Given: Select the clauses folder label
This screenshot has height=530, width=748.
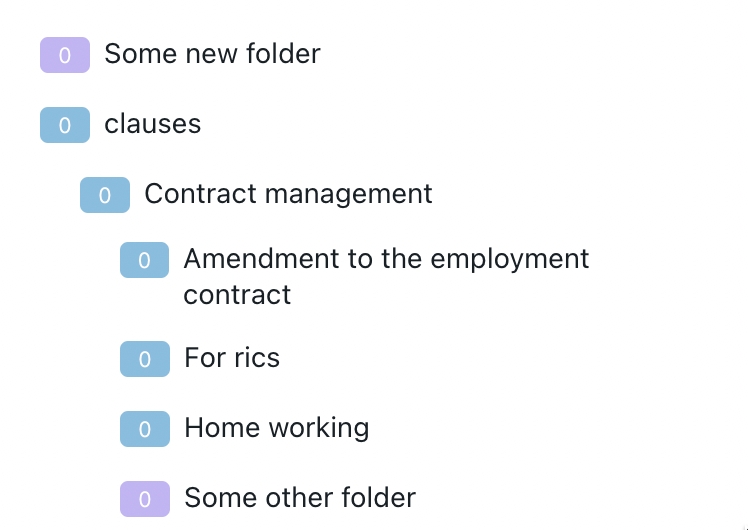Looking at the screenshot, I should [x=153, y=124].
